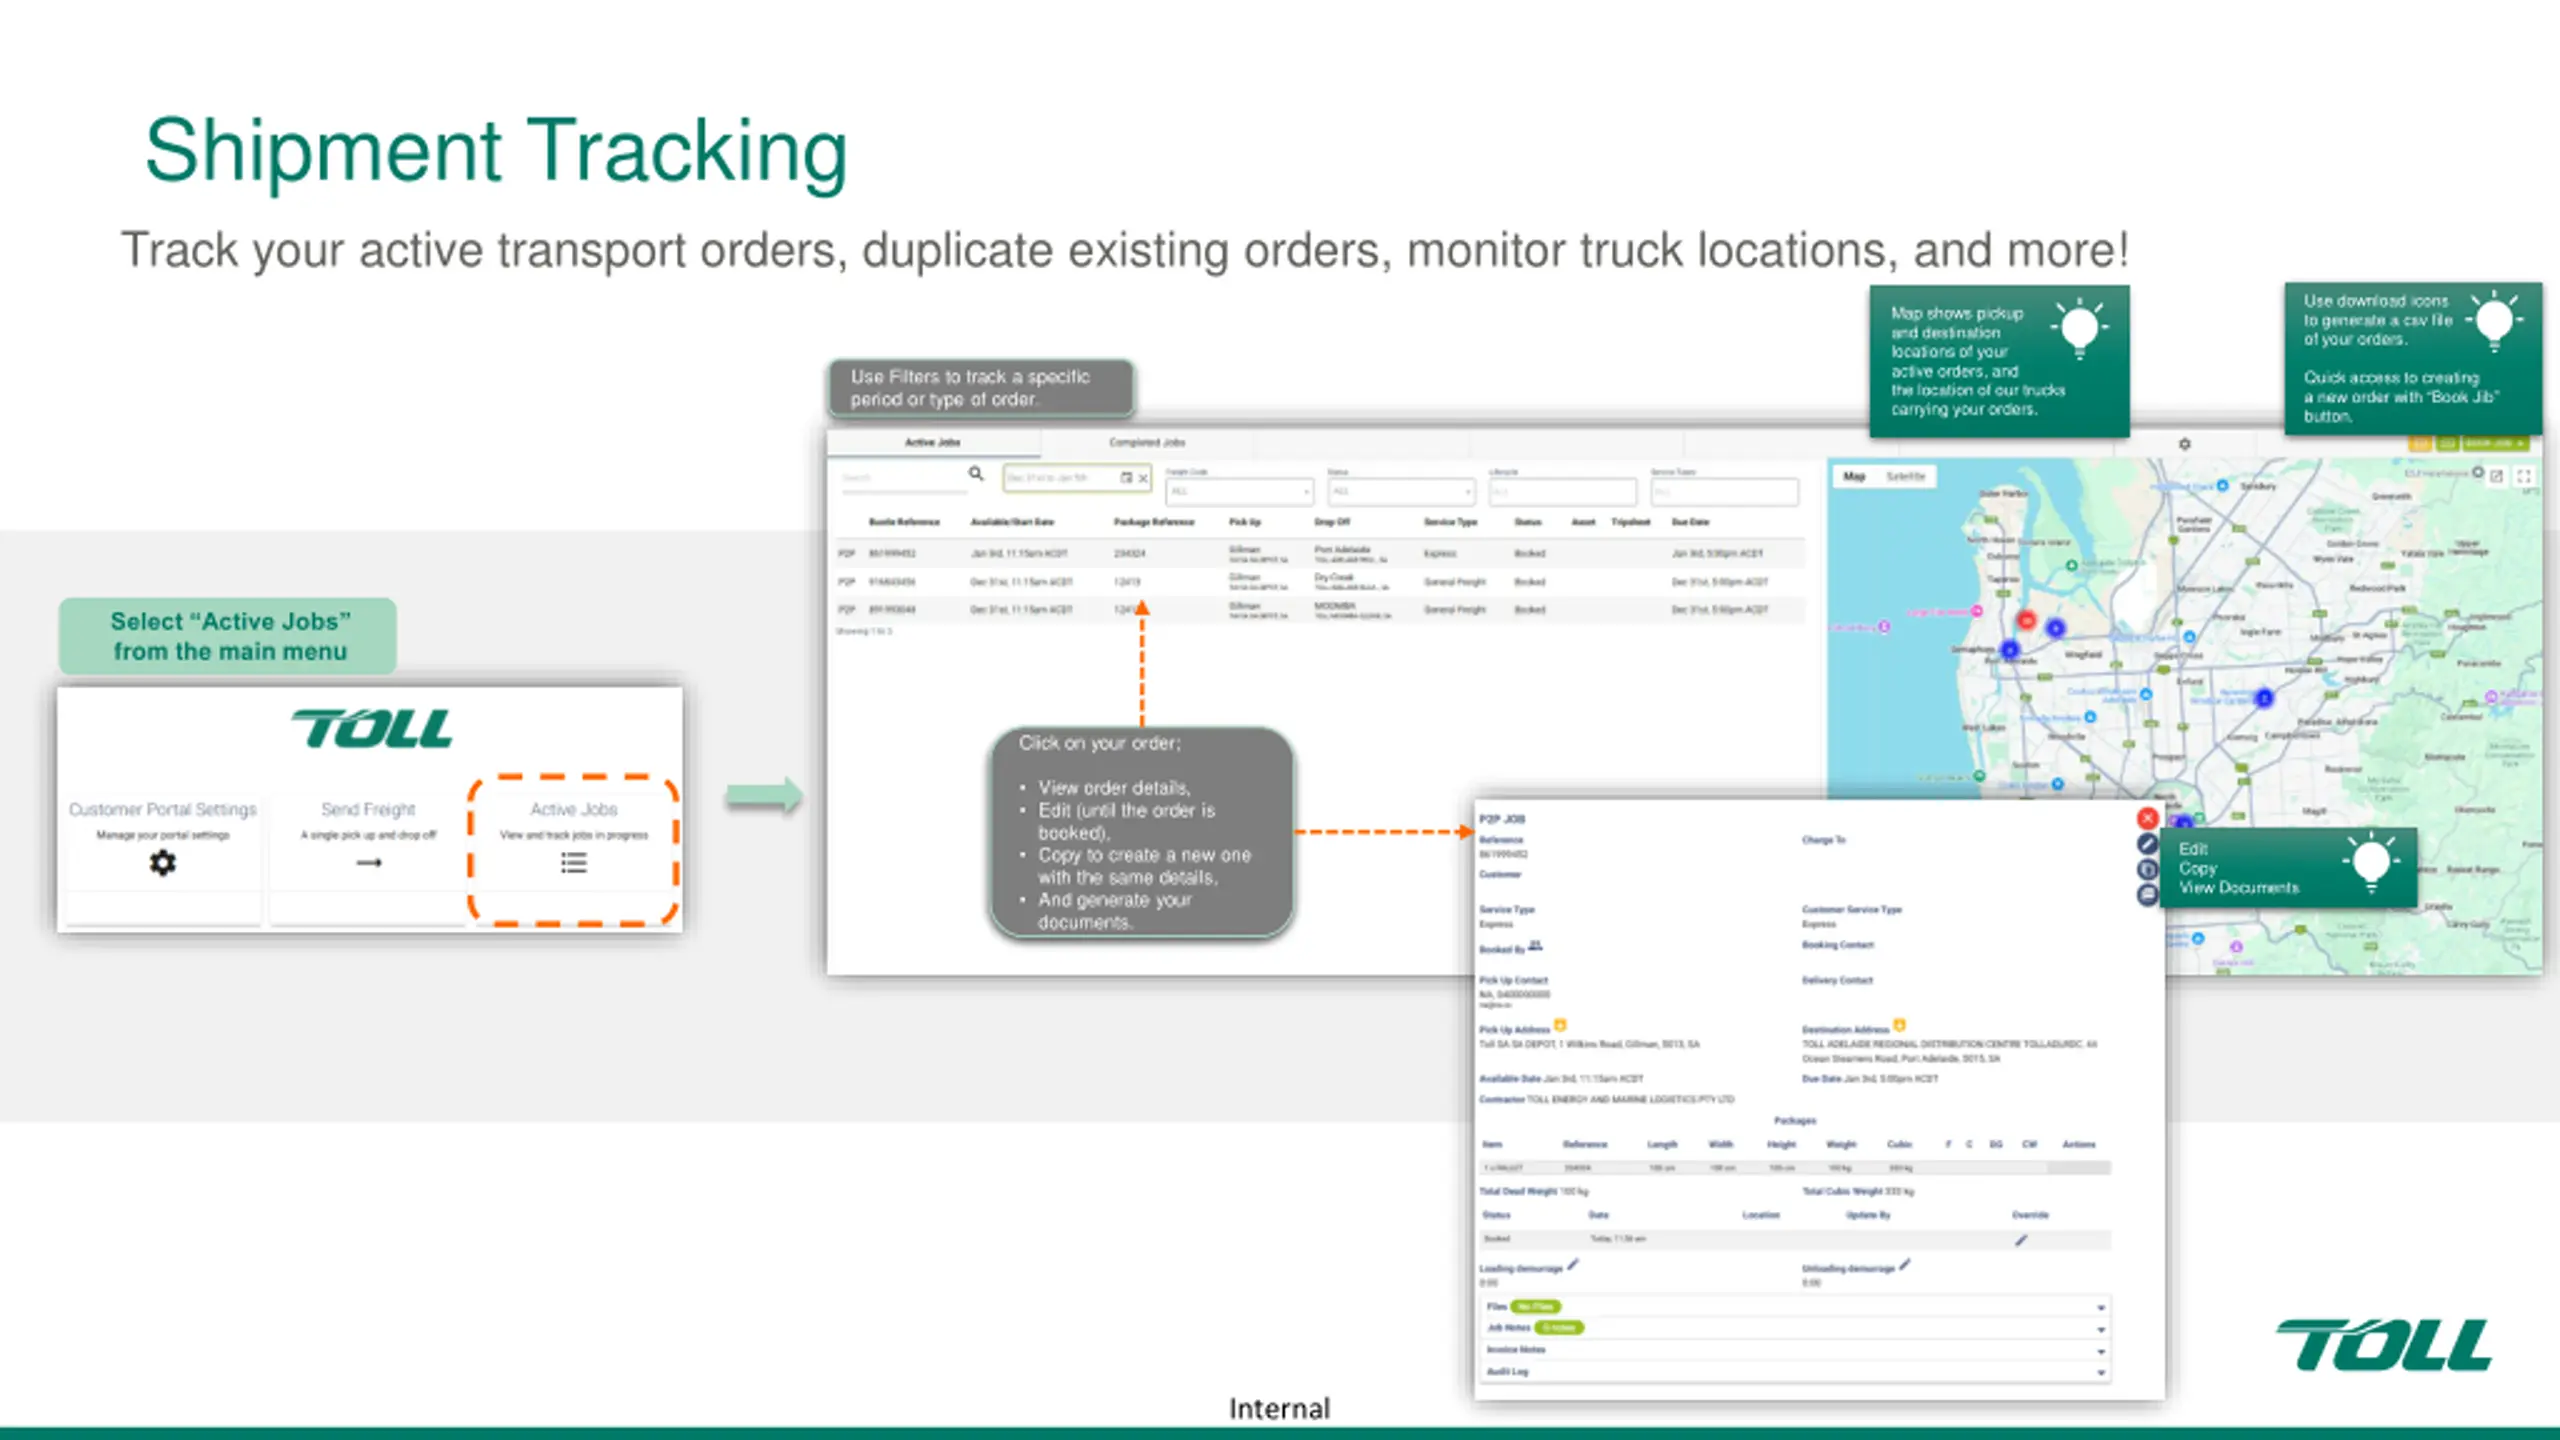The image size is (2560, 1440).
Task: Click blue marker at Port Adelaide
Action: coord(2009,650)
